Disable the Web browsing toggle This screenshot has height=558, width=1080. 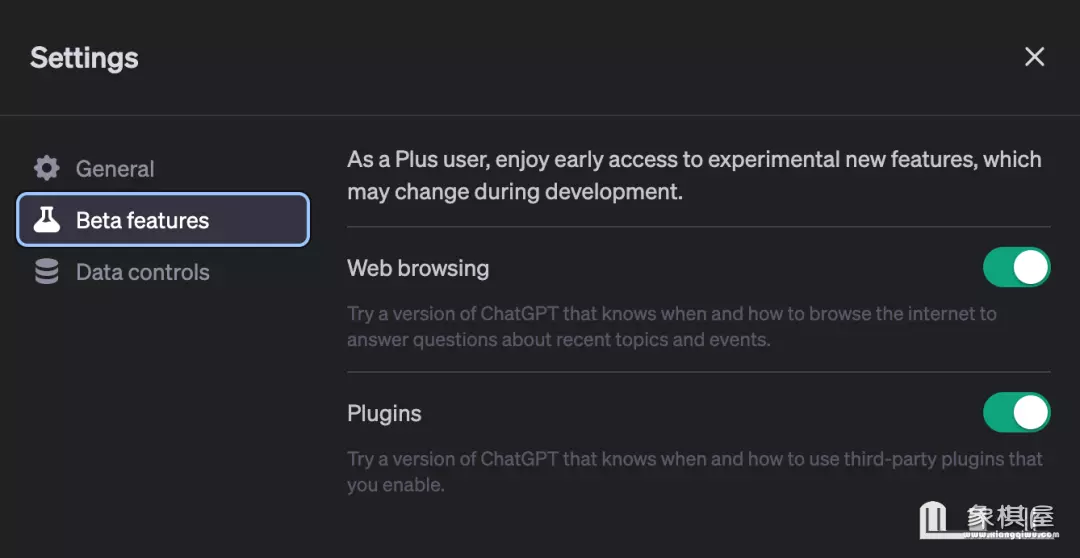point(1016,268)
